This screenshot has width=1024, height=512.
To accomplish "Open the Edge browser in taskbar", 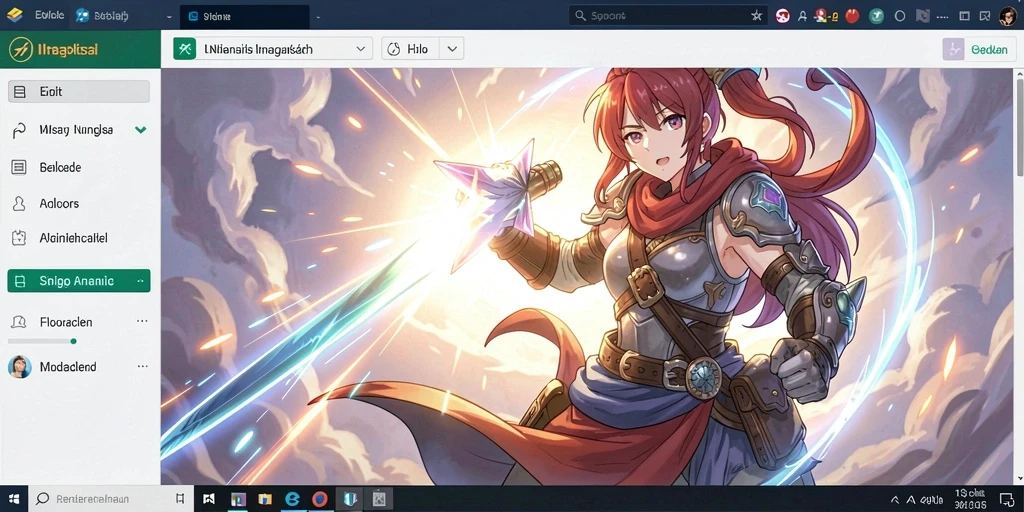I will click(x=293, y=500).
